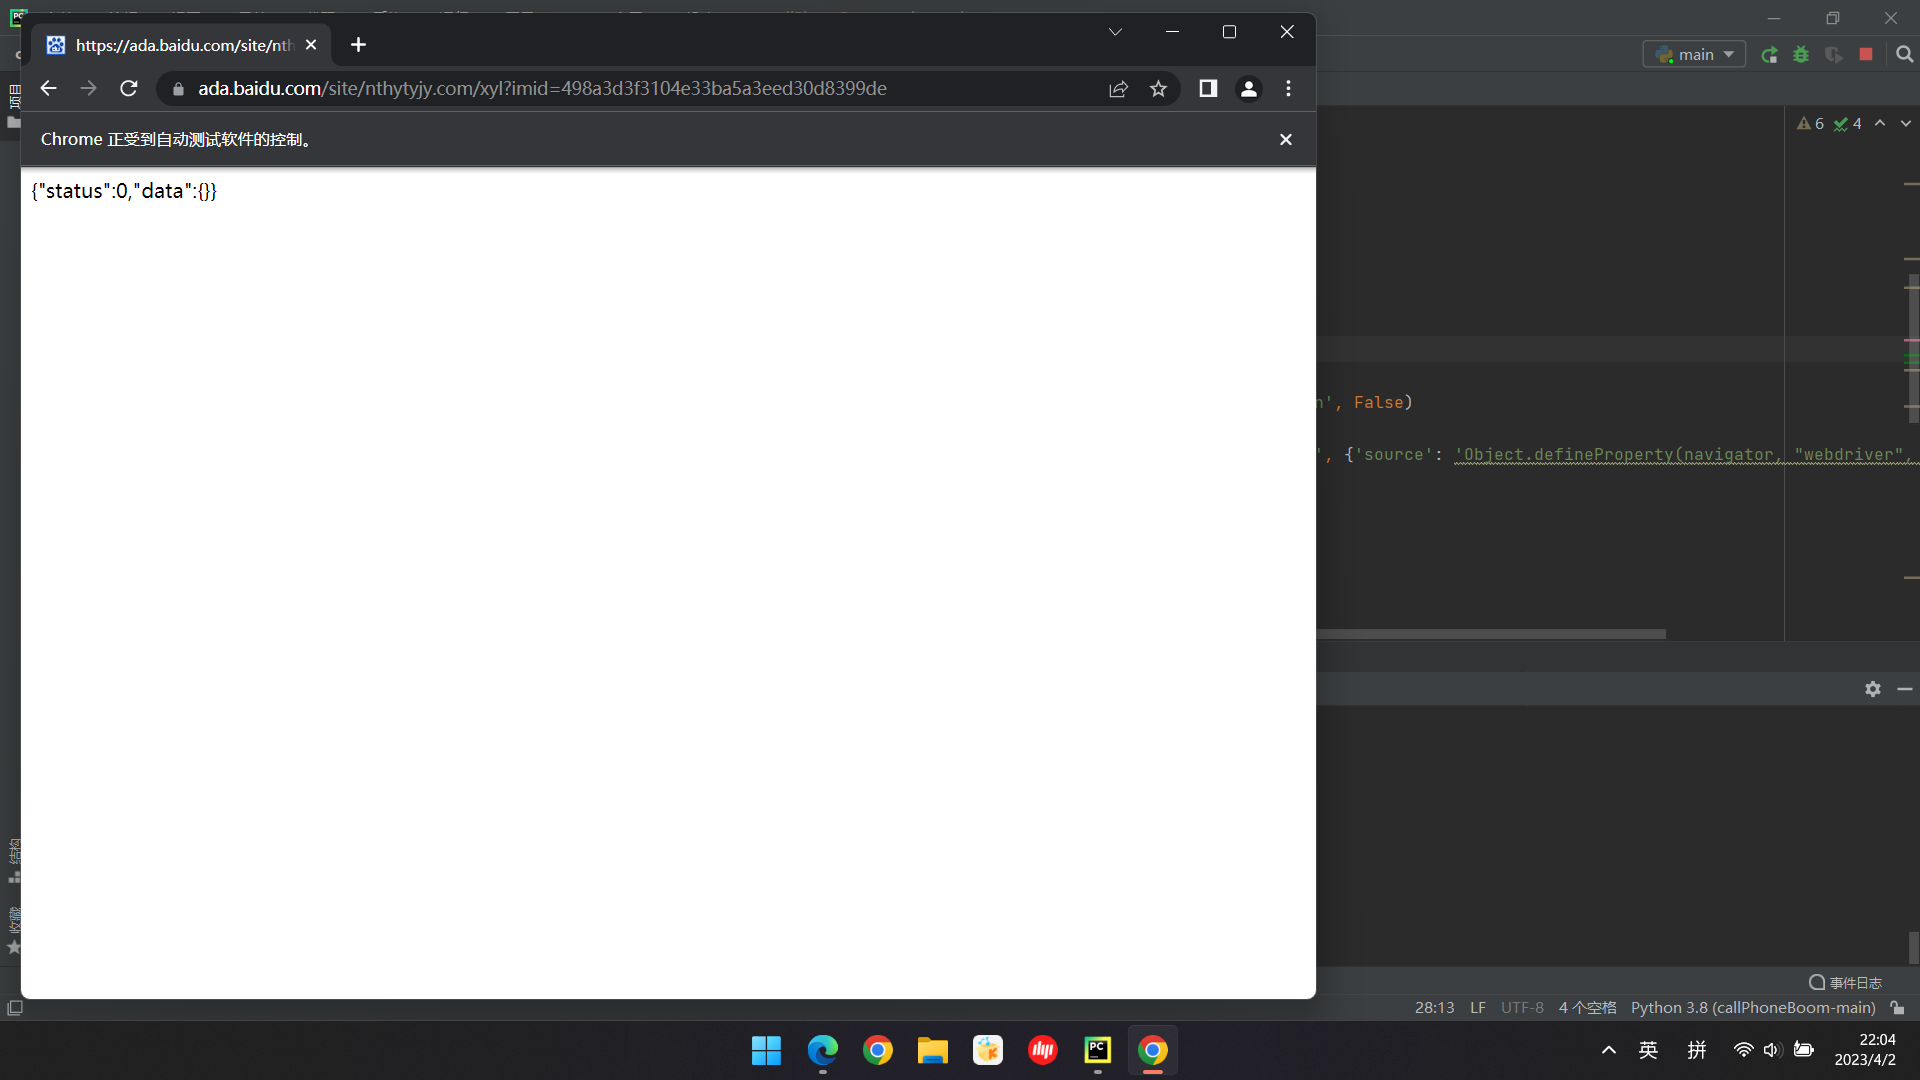Open the 事件日志 Event Log
This screenshot has width=1920, height=1080.
click(x=1845, y=983)
